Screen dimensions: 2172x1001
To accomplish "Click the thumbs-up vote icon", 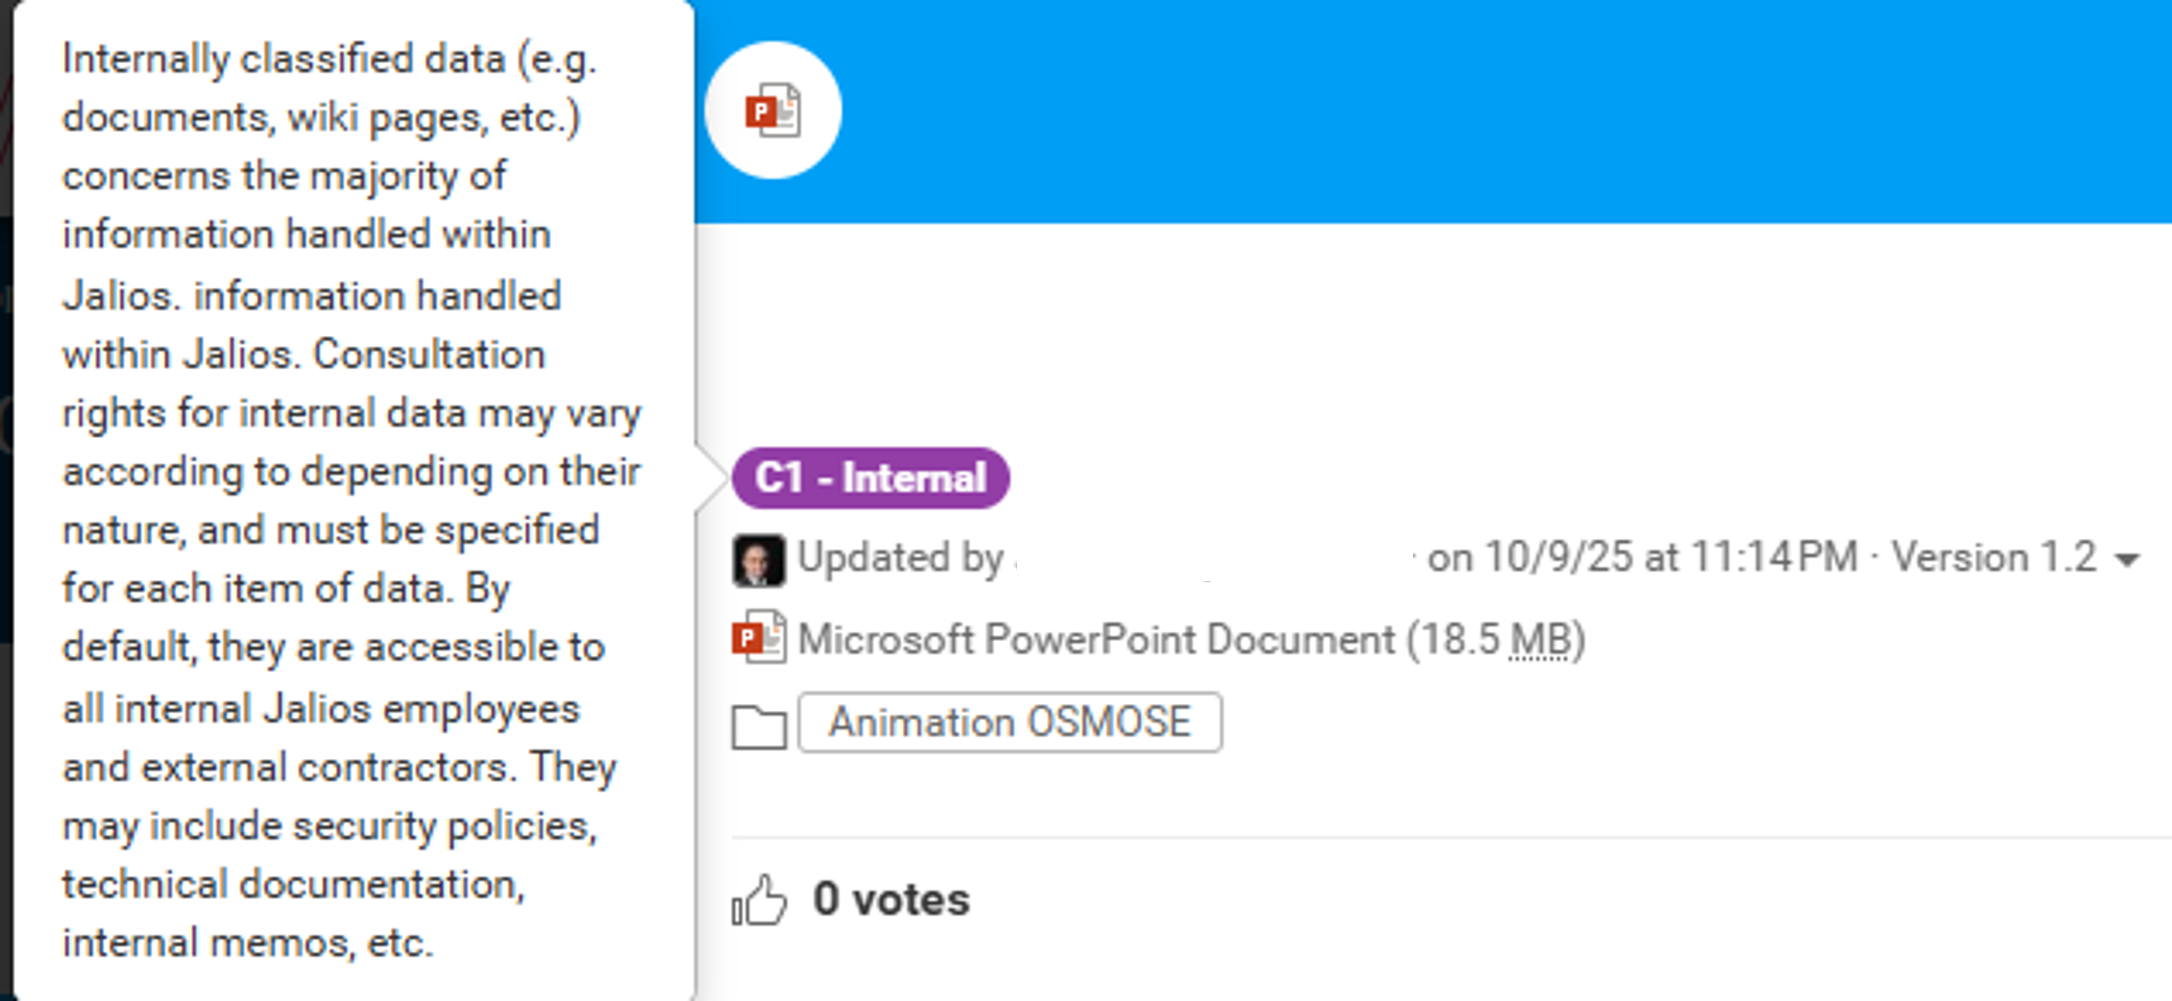I will 759,900.
